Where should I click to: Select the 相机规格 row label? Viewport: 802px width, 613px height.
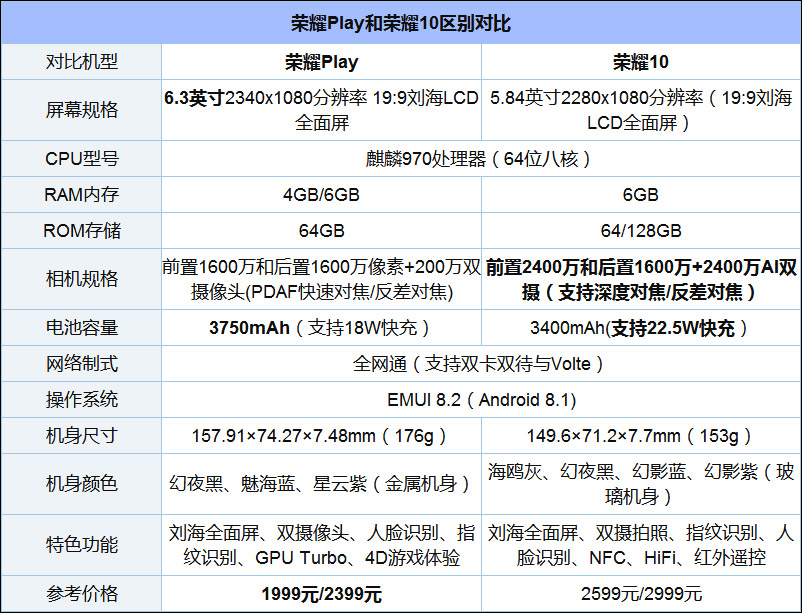[82, 279]
